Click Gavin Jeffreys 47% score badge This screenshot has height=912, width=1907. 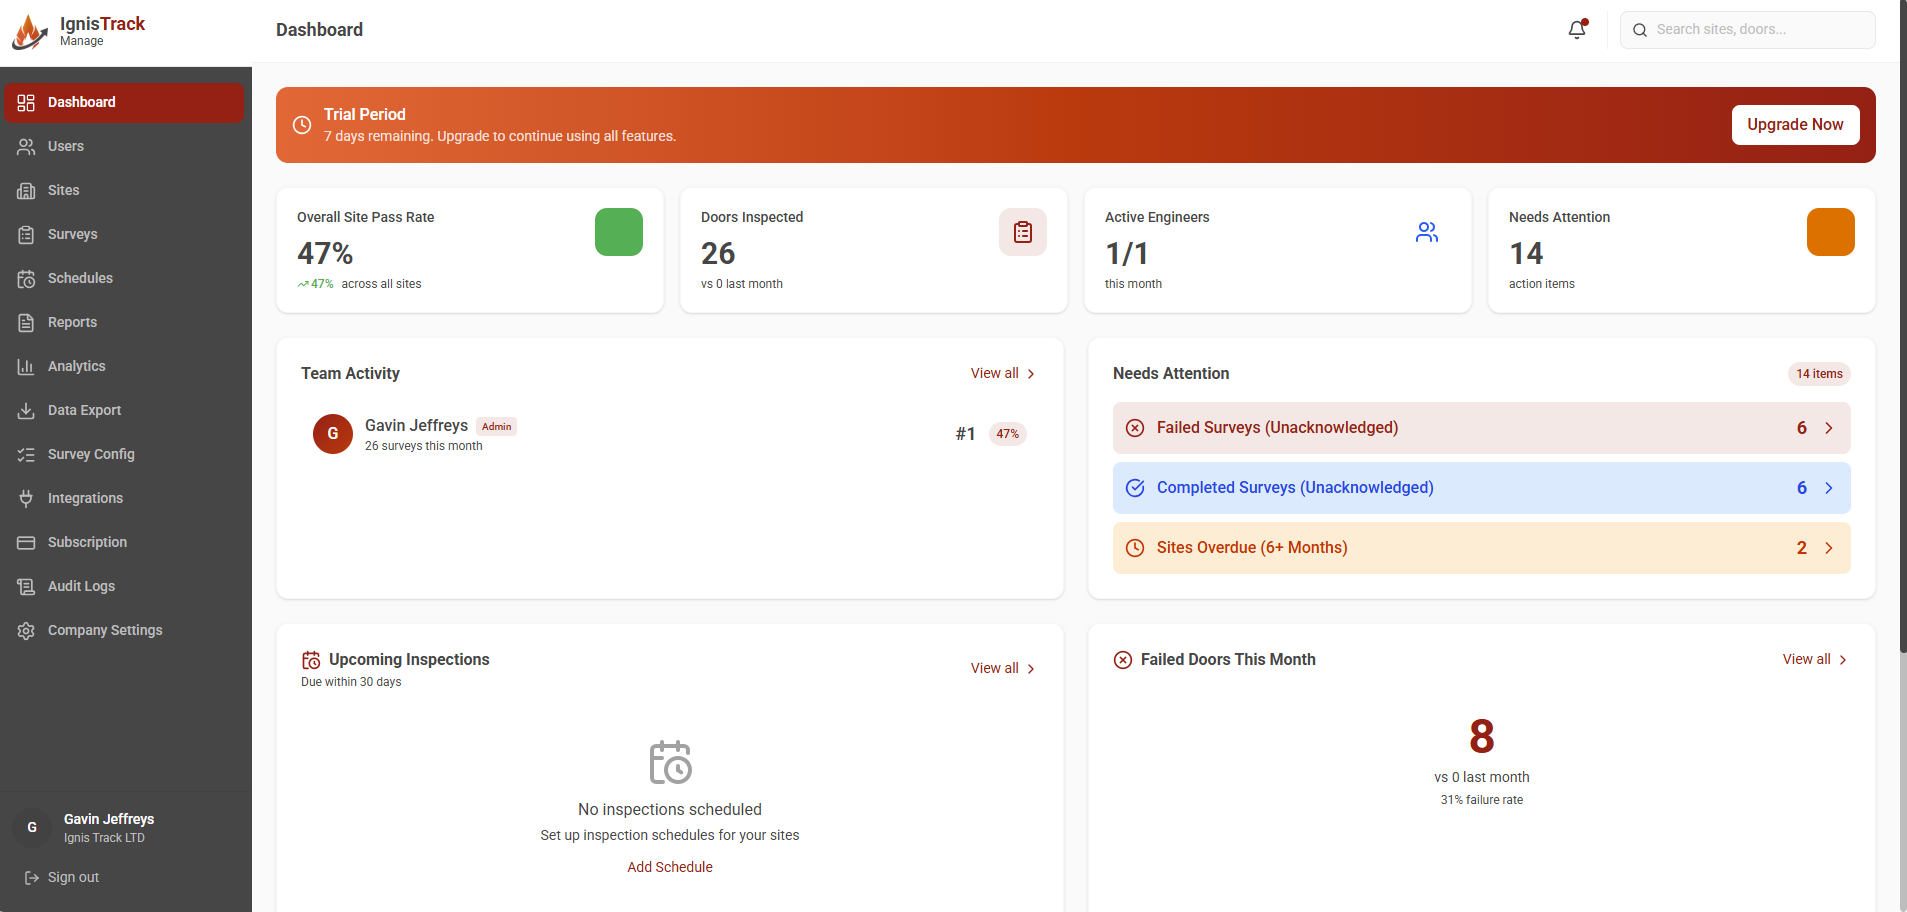coord(1007,433)
